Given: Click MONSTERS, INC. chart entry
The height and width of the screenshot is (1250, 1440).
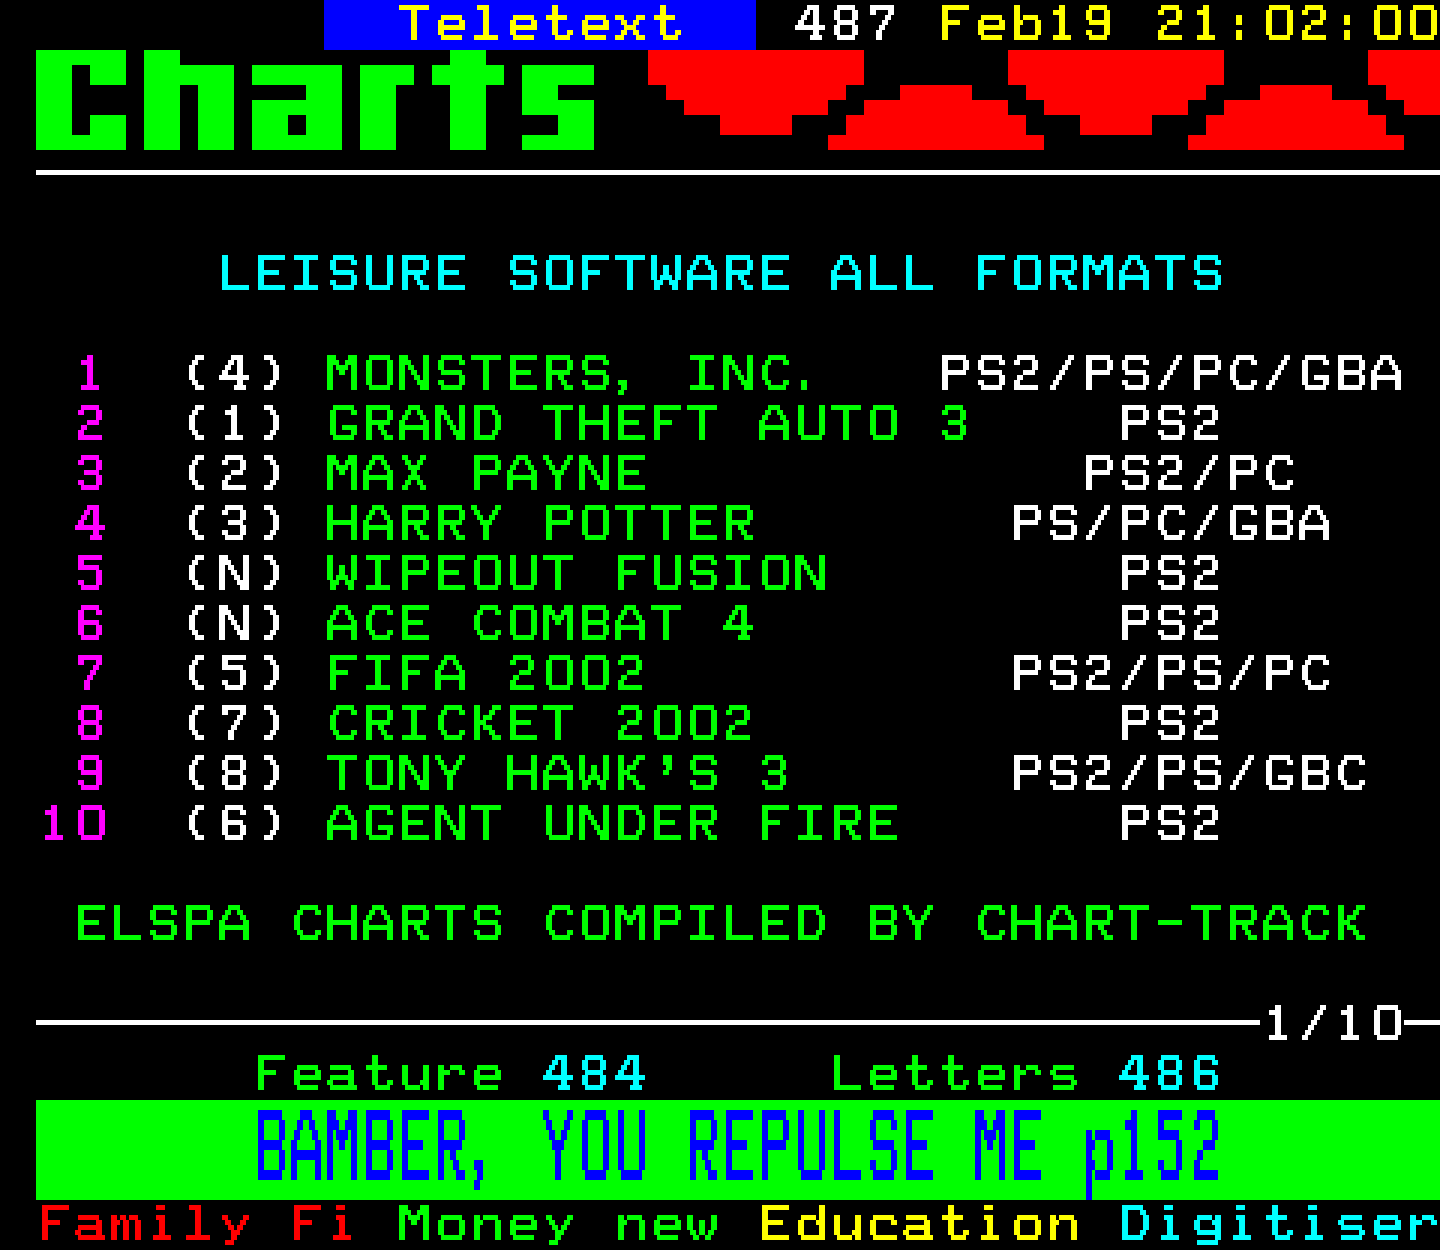Looking at the screenshot, I should (571, 374).
